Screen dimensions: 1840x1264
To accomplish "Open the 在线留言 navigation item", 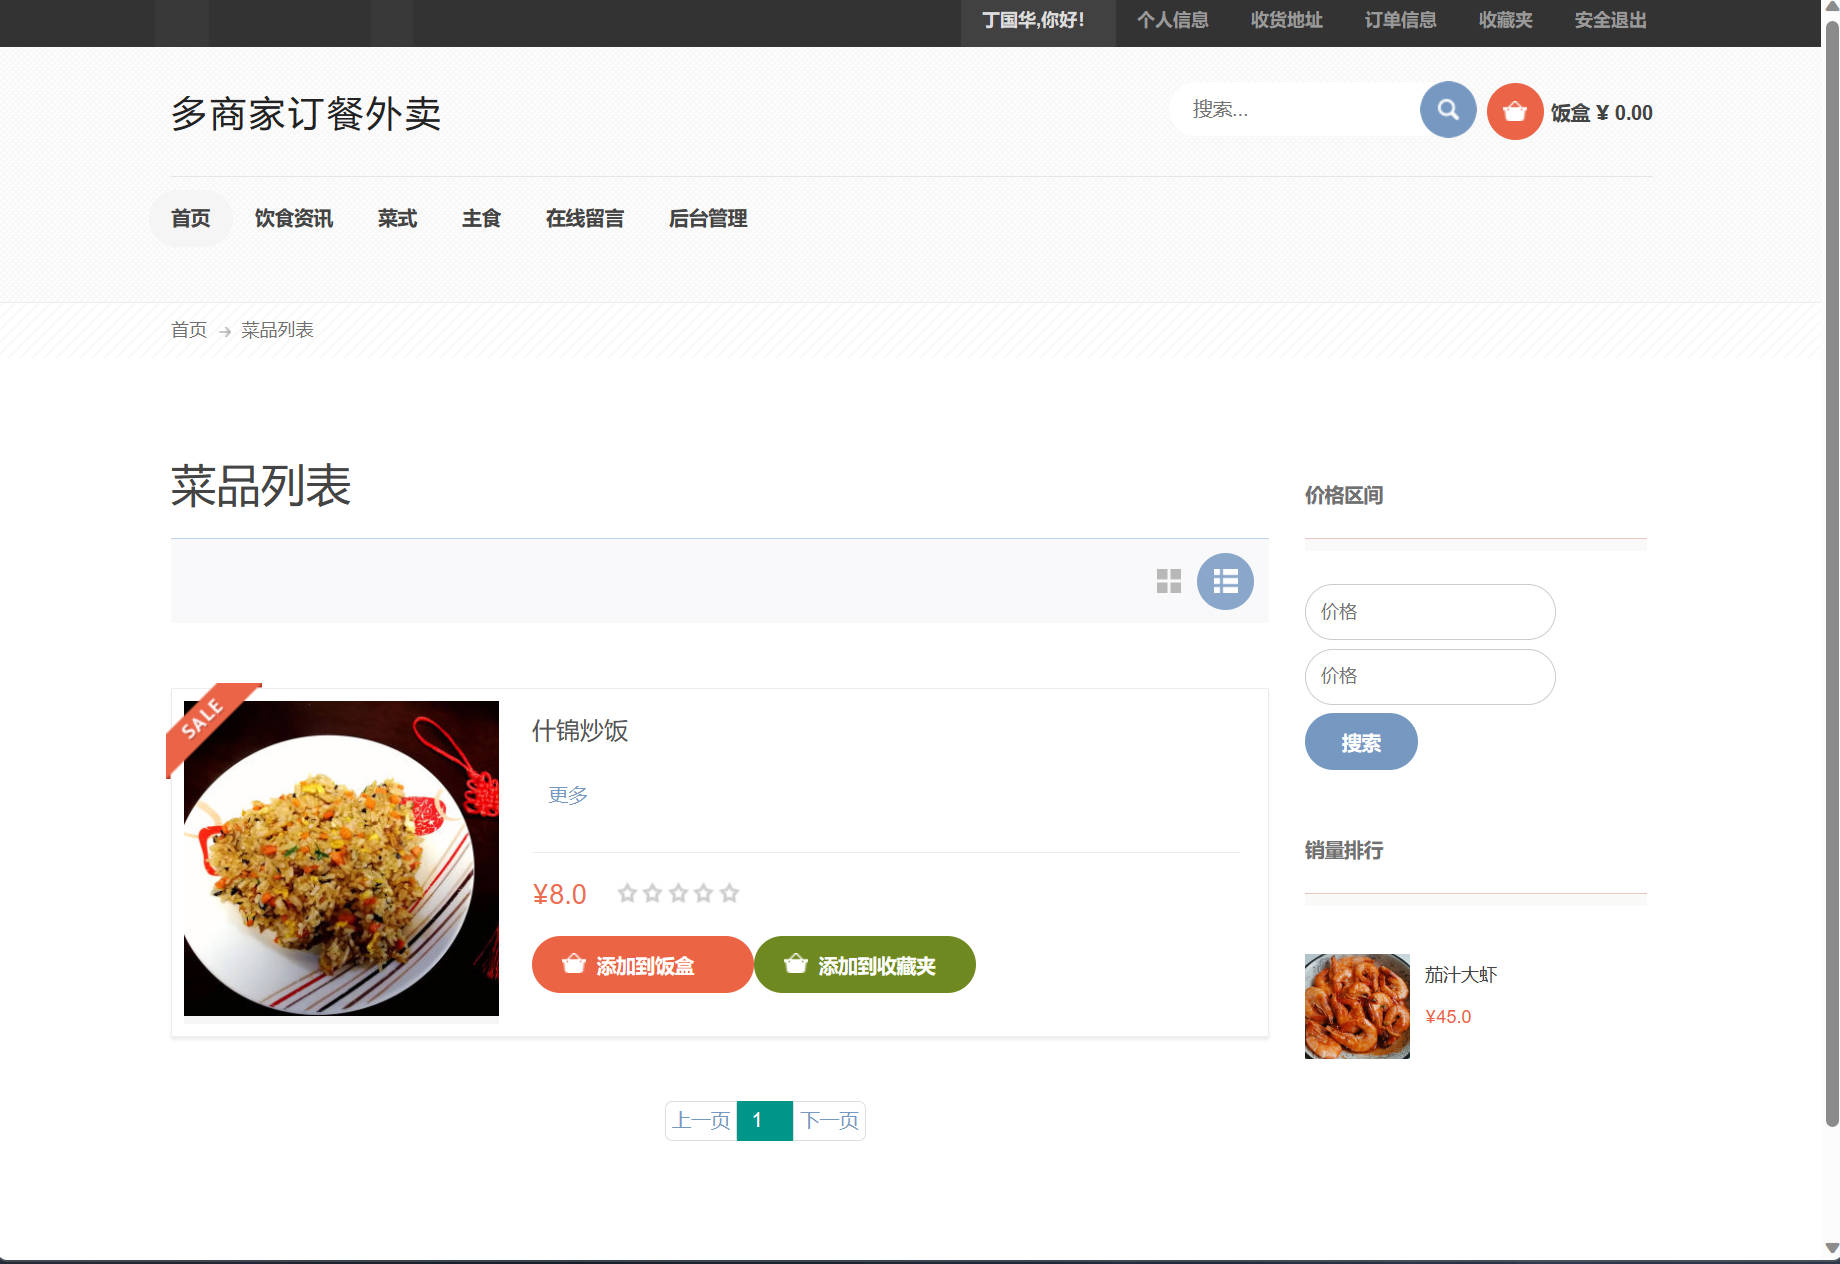I will [x=585, y=219].
